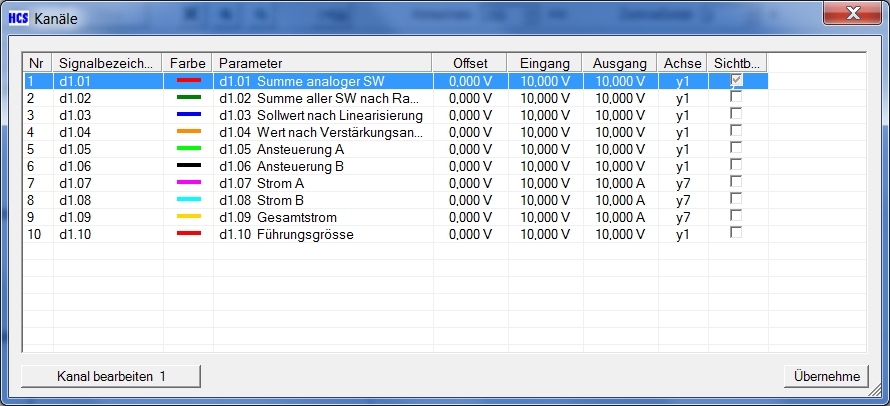Click Ausgang value '10,000 A' in d1.09 row
The width and height of the screenshot is (890, 406).
point(620,217)
